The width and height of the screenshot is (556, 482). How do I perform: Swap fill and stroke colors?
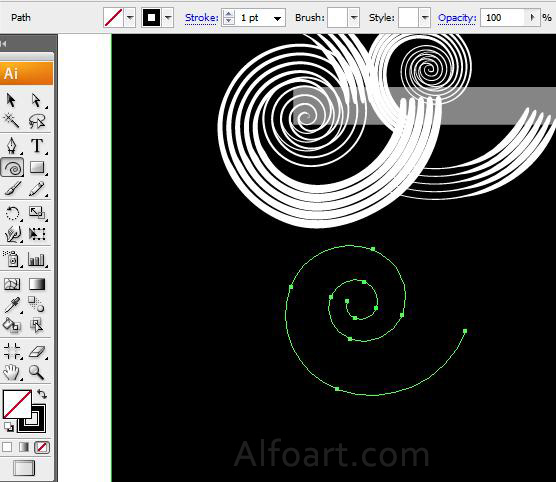pyautogui.click(x=42, y=394)
